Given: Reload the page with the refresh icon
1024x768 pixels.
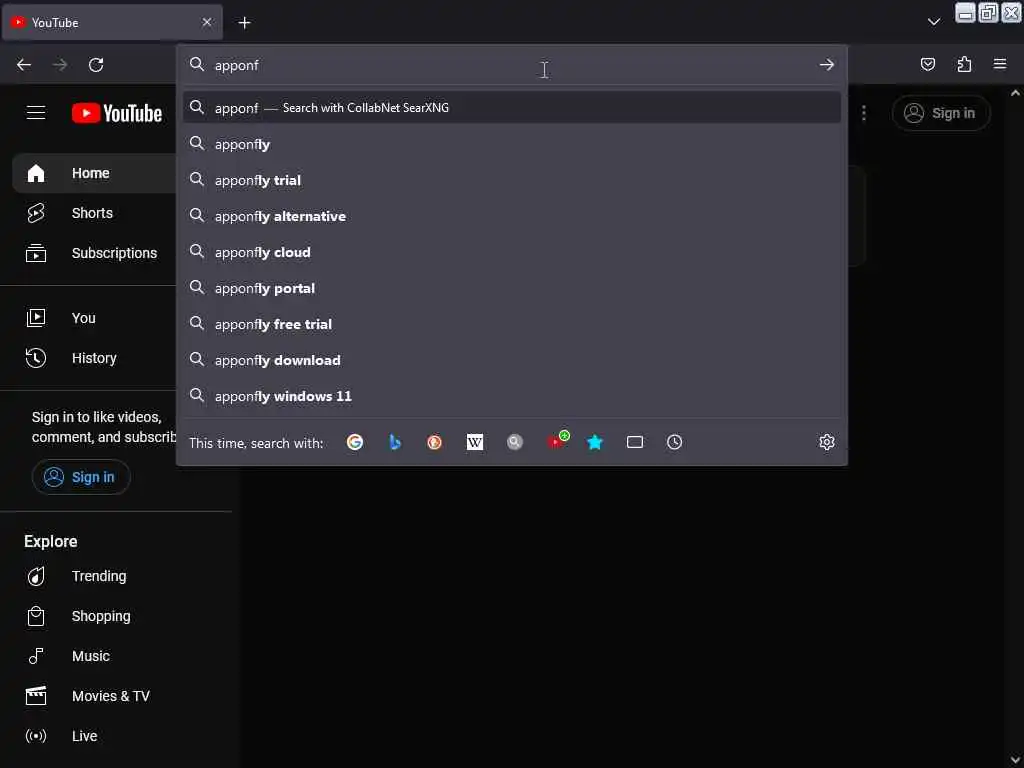Looking at the screenshot, I should pos(96,65).
